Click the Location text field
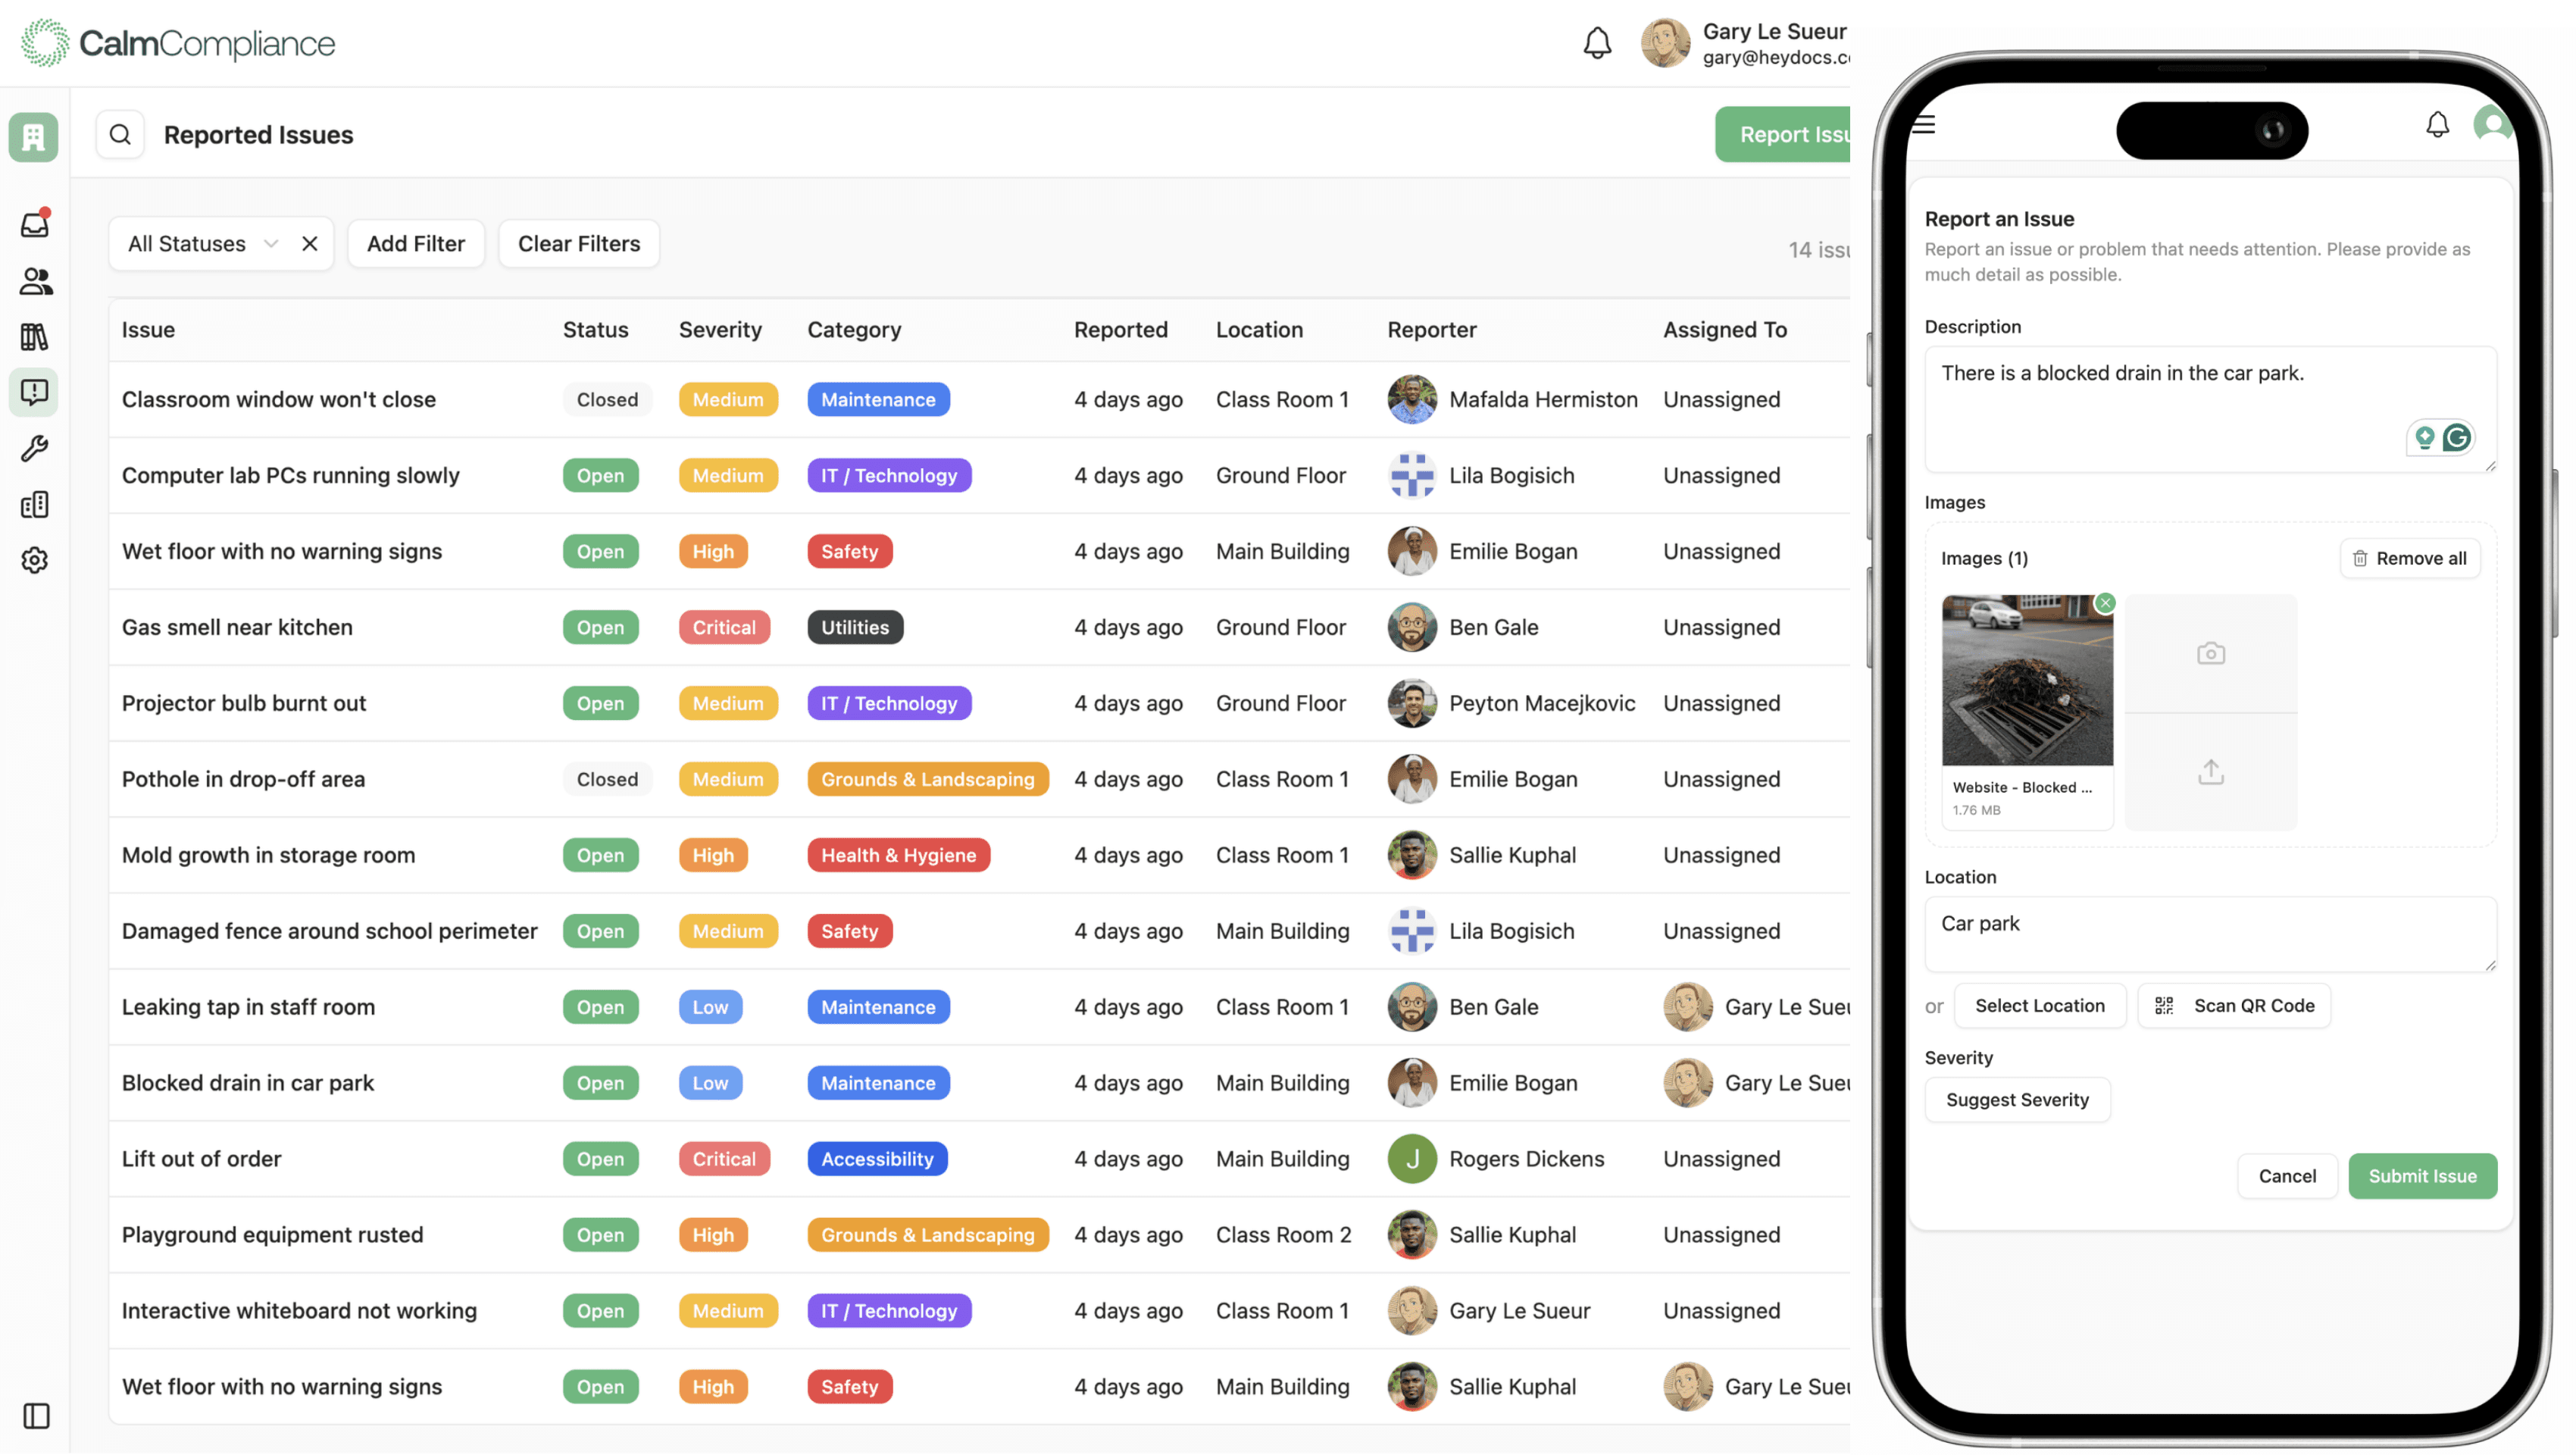Viewport: 2576px width, 1455px height. [x=2210, y=933]
